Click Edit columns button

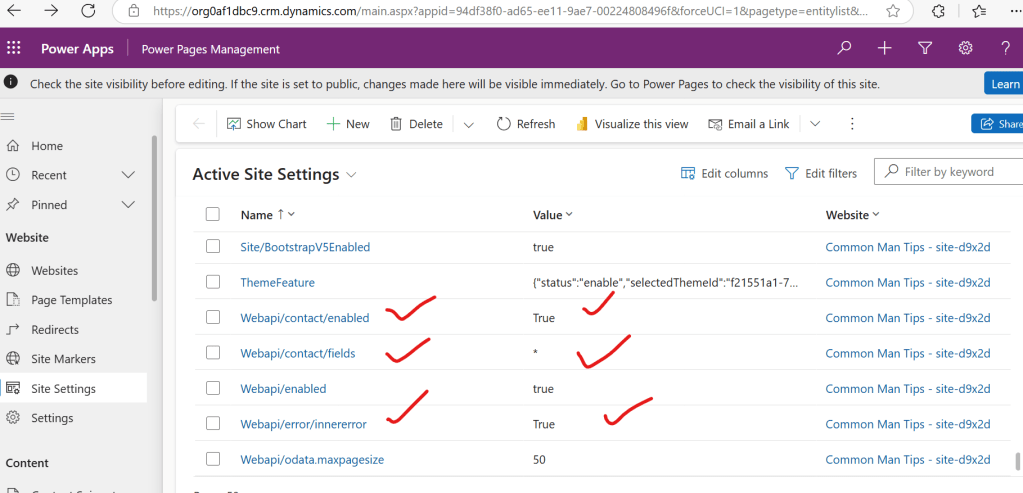pyautogui.click(x=724, y=173)
